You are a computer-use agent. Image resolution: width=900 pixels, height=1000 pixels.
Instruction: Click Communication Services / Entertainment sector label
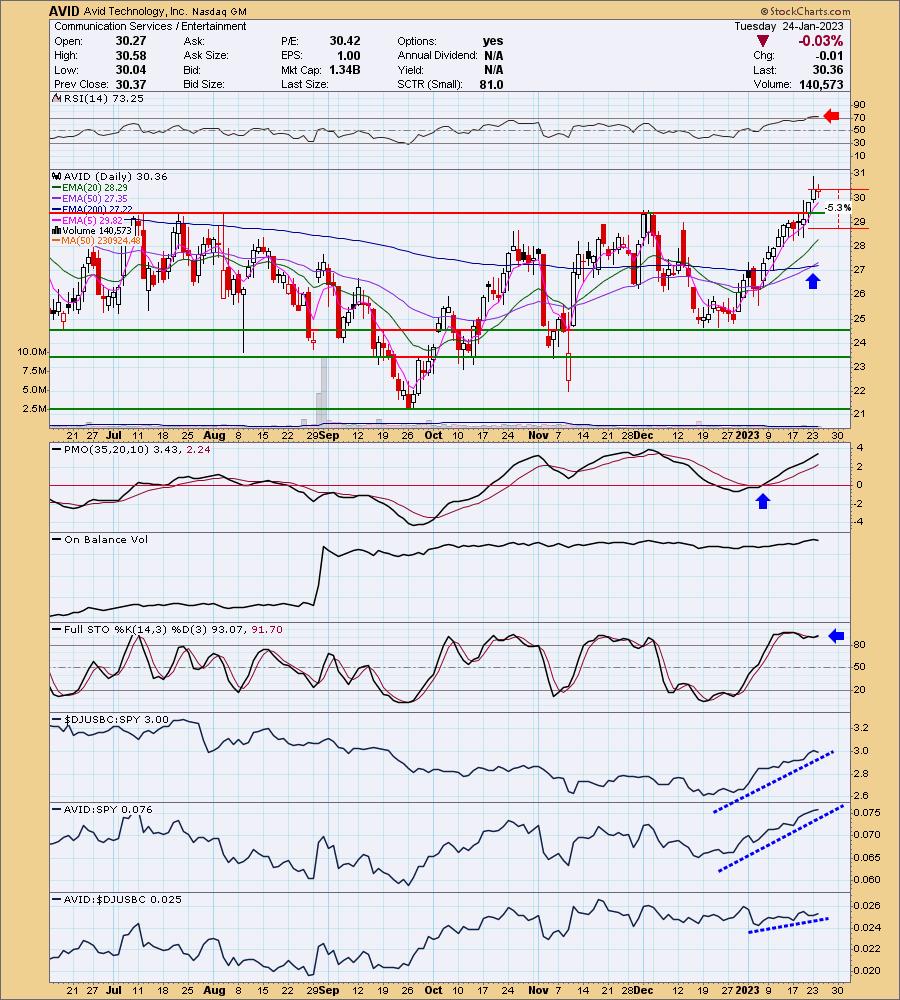click(150, 26)
